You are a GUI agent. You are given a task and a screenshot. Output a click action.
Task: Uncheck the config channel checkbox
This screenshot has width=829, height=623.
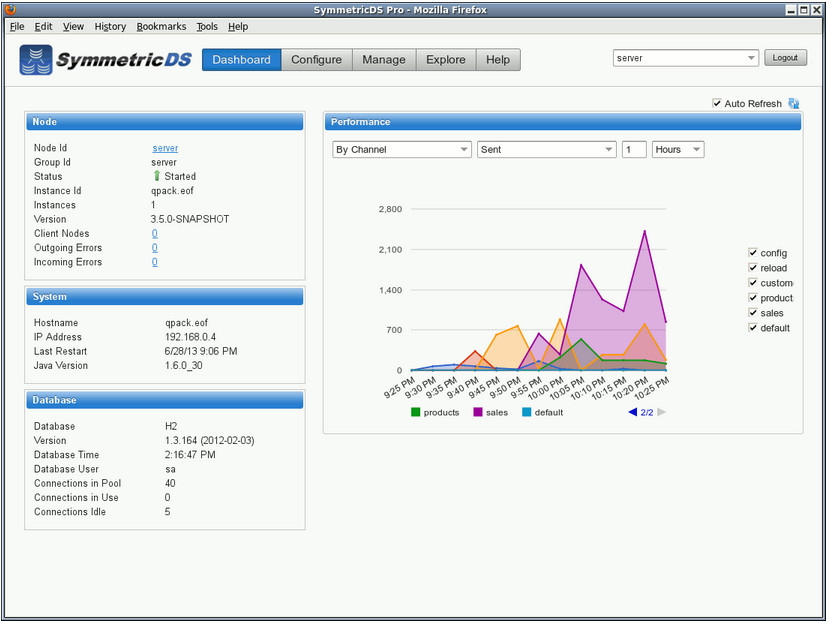coord(753,253)
